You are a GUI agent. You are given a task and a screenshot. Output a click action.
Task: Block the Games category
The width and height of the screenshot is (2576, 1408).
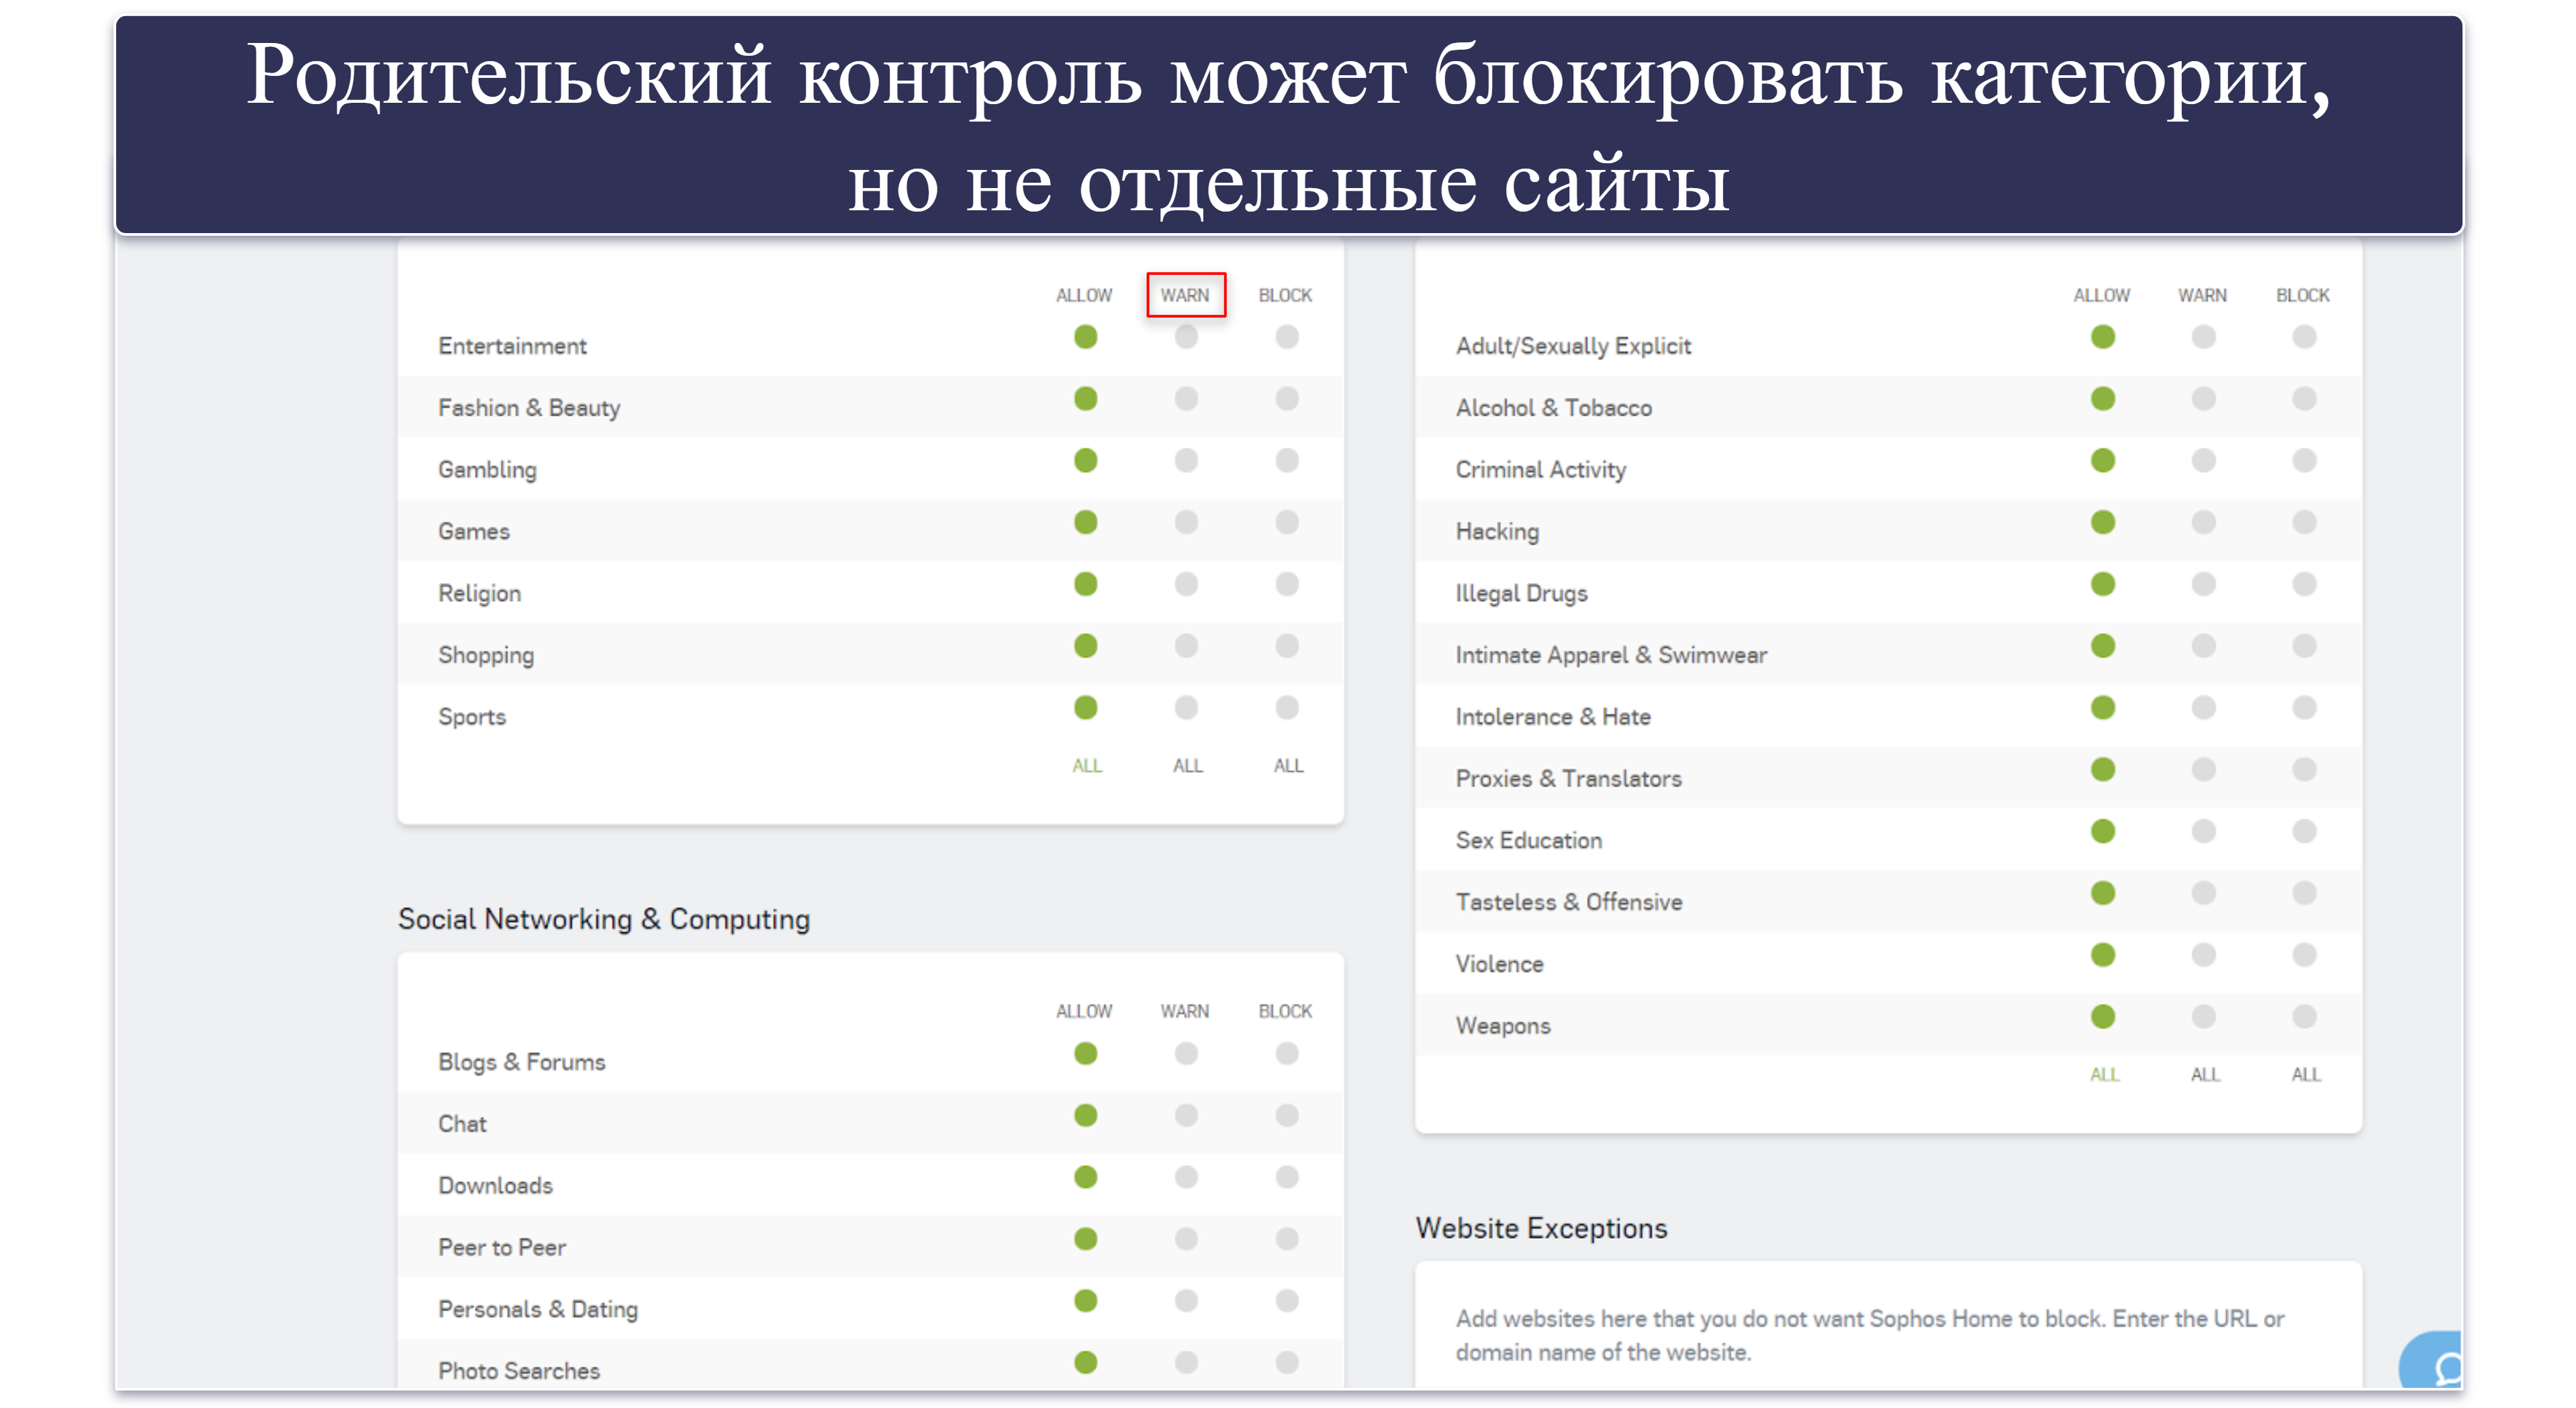[1287, 522]
